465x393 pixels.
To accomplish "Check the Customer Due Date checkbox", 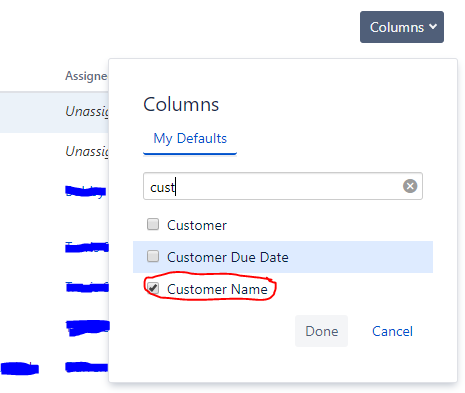I will pyautogui.click(x=153, y=256).
